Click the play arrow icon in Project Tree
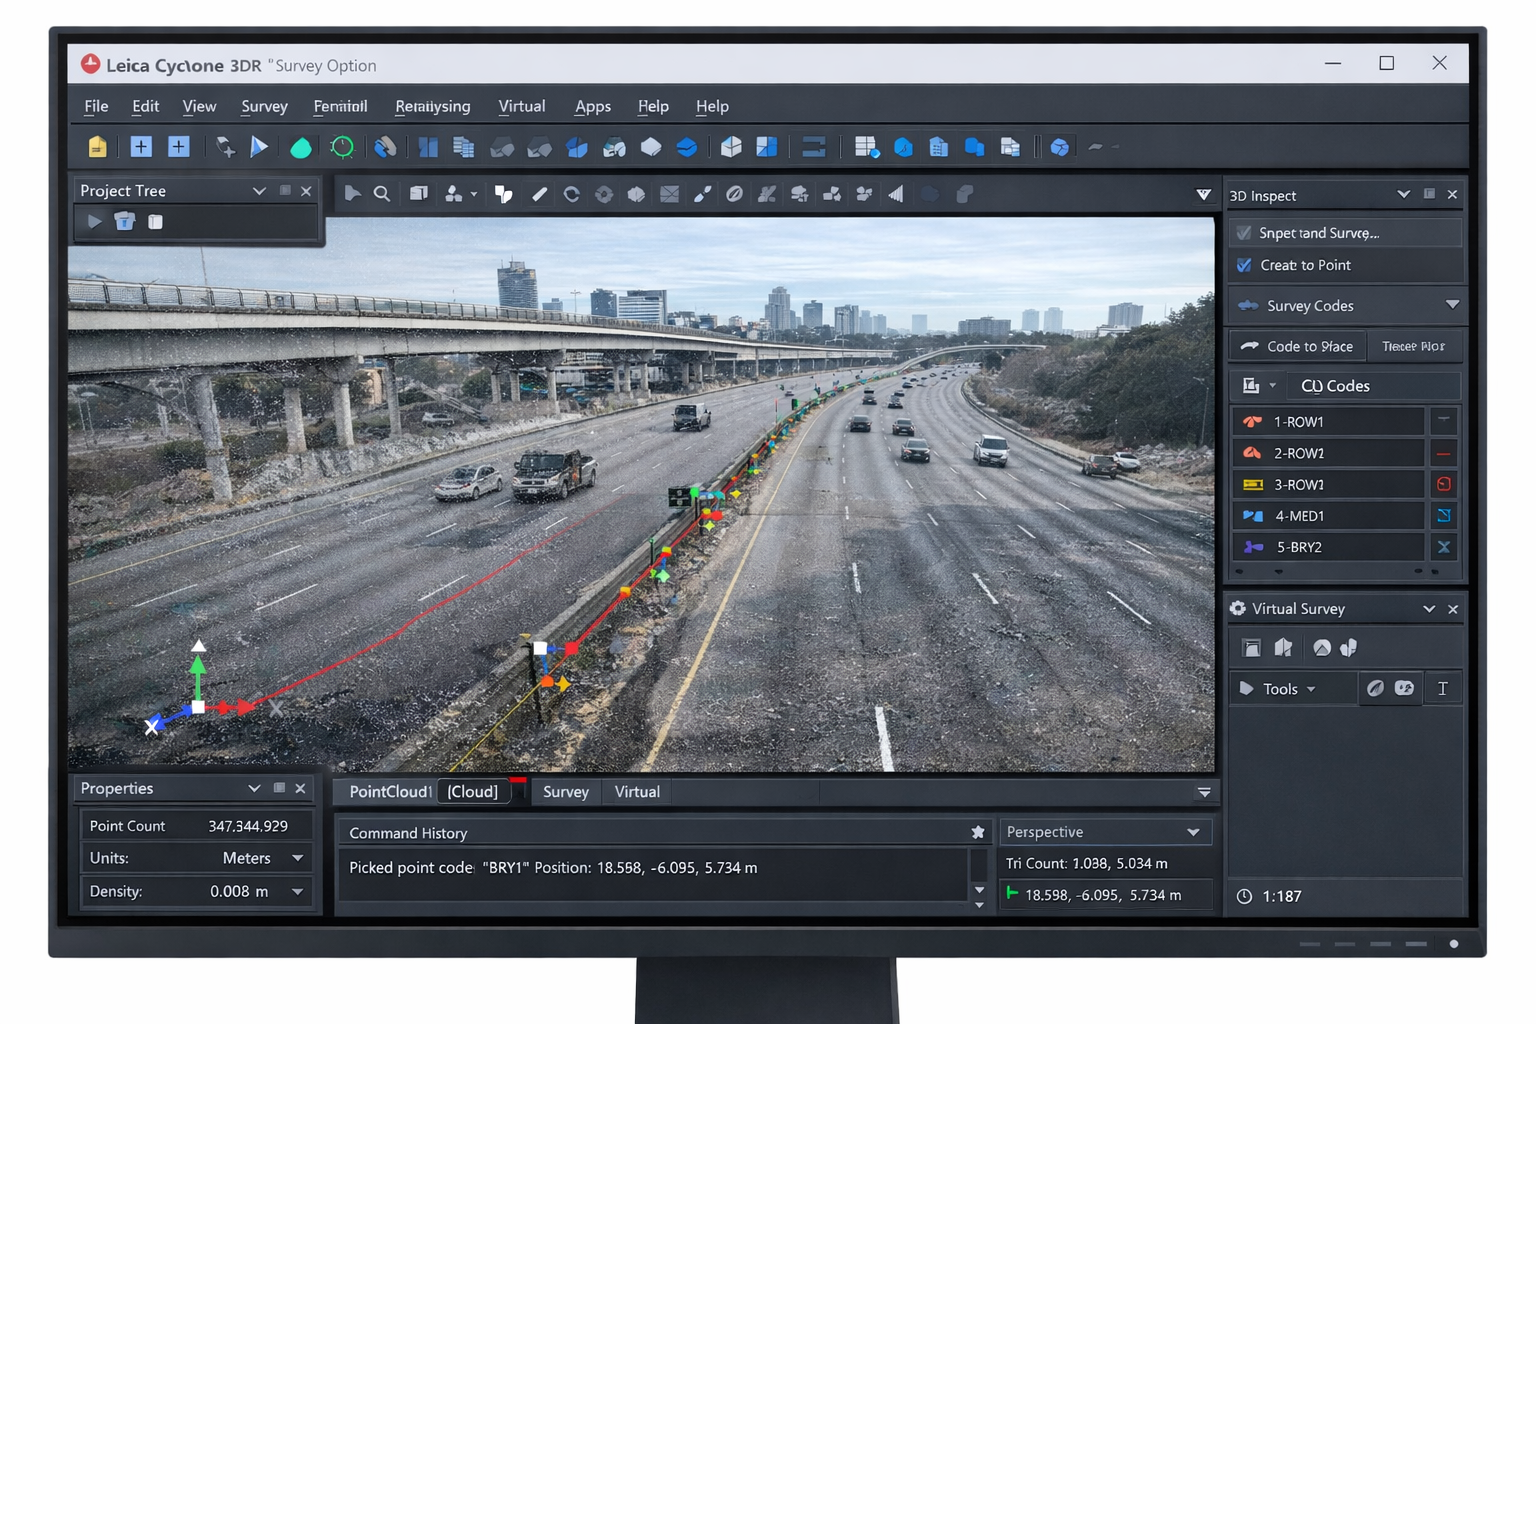 [94, 222]
